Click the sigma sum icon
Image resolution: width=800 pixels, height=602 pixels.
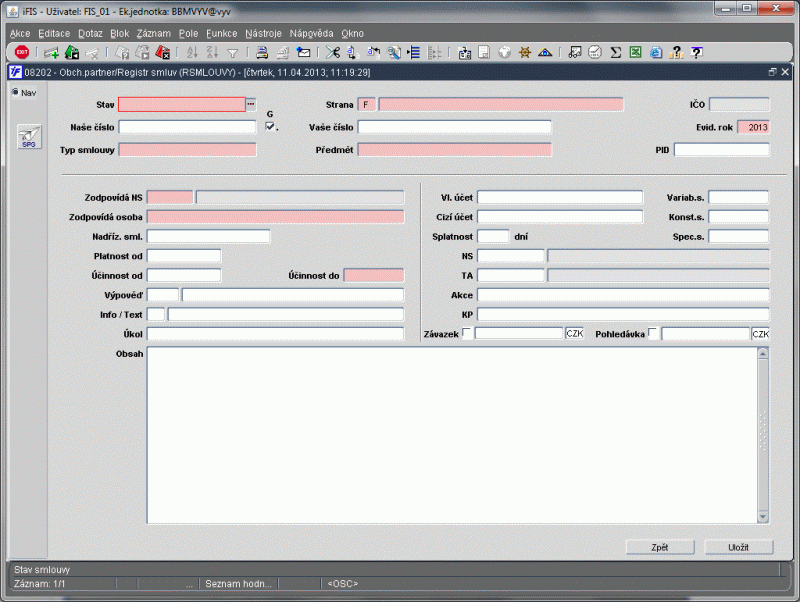point(616,52)
